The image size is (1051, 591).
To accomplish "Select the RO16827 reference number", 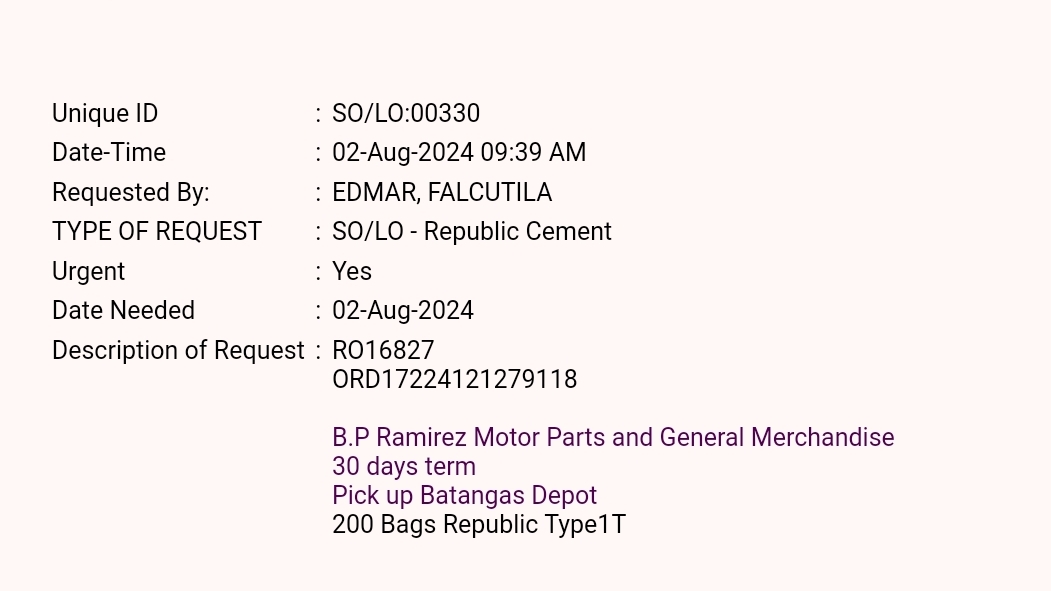I will [x=383, y=351].
